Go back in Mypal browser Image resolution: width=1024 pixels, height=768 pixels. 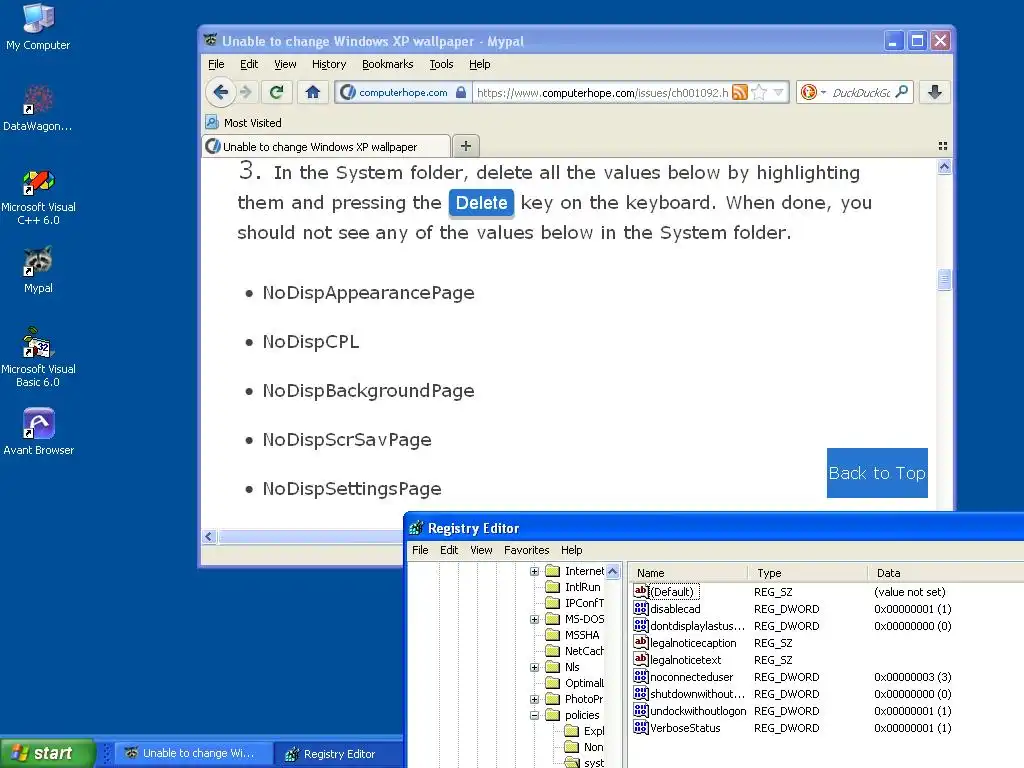pyautogui.click(x=221, y=92)
